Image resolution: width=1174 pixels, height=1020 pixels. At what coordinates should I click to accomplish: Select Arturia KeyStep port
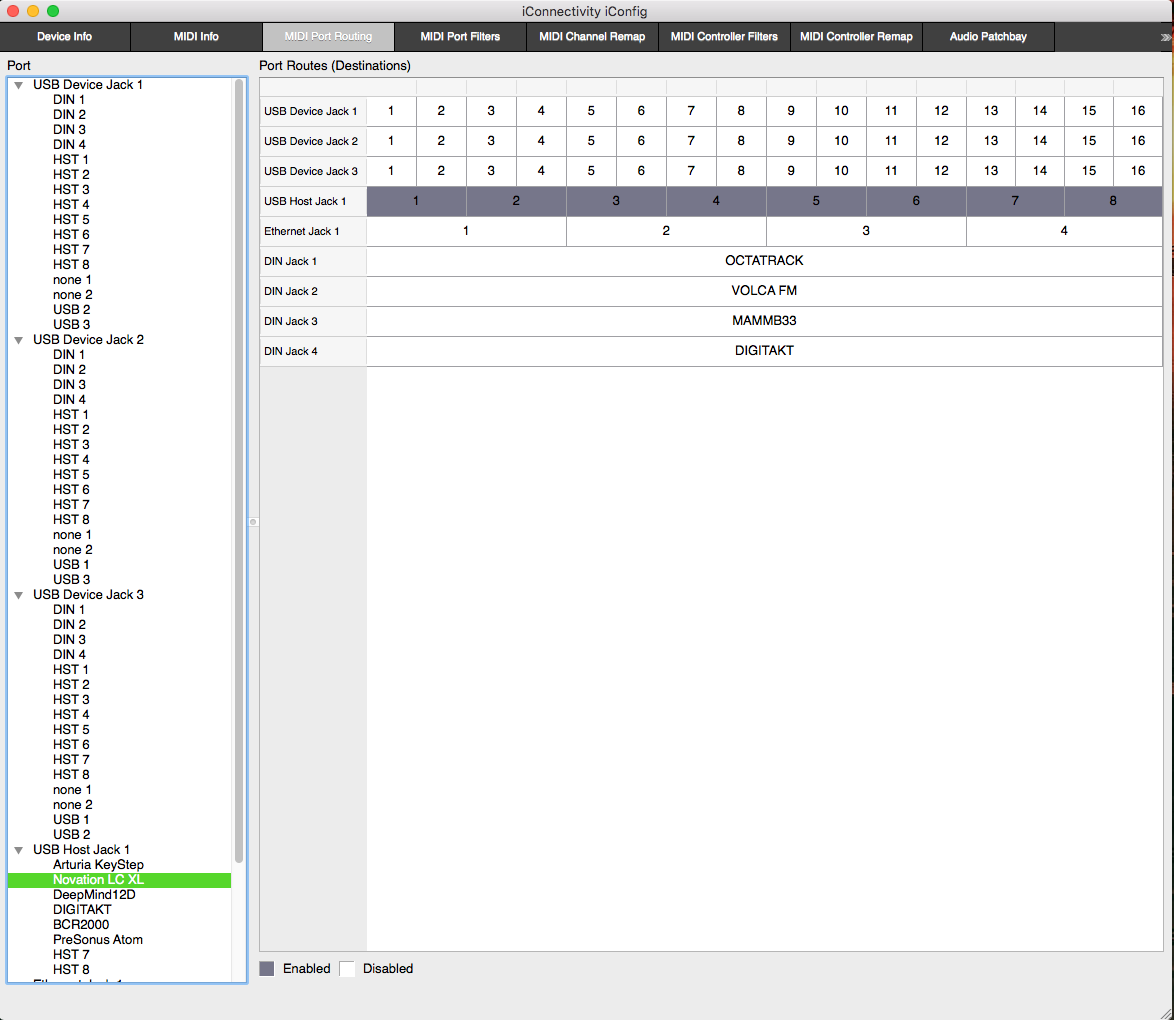click(98, 865)
